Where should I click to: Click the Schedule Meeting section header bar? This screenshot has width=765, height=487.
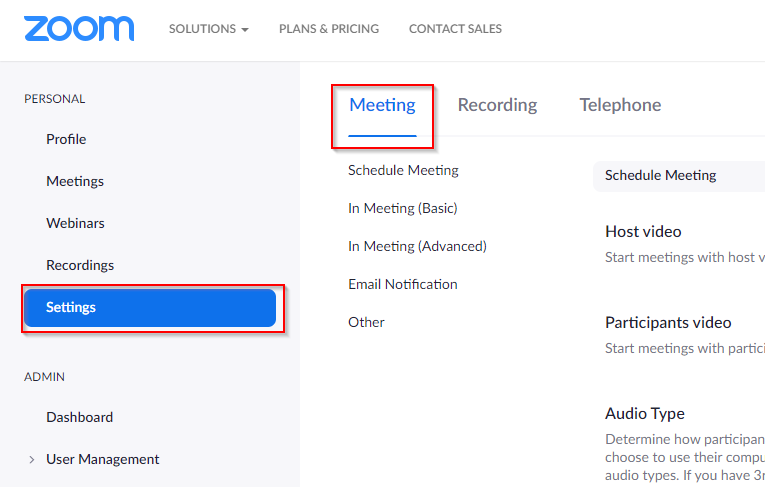pos(679,176)
